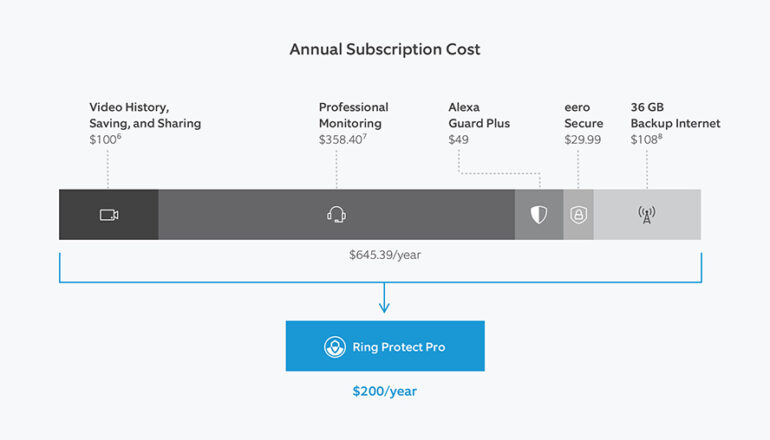
Task: Click the $29.99 eero price
Action: click(582, 140)
